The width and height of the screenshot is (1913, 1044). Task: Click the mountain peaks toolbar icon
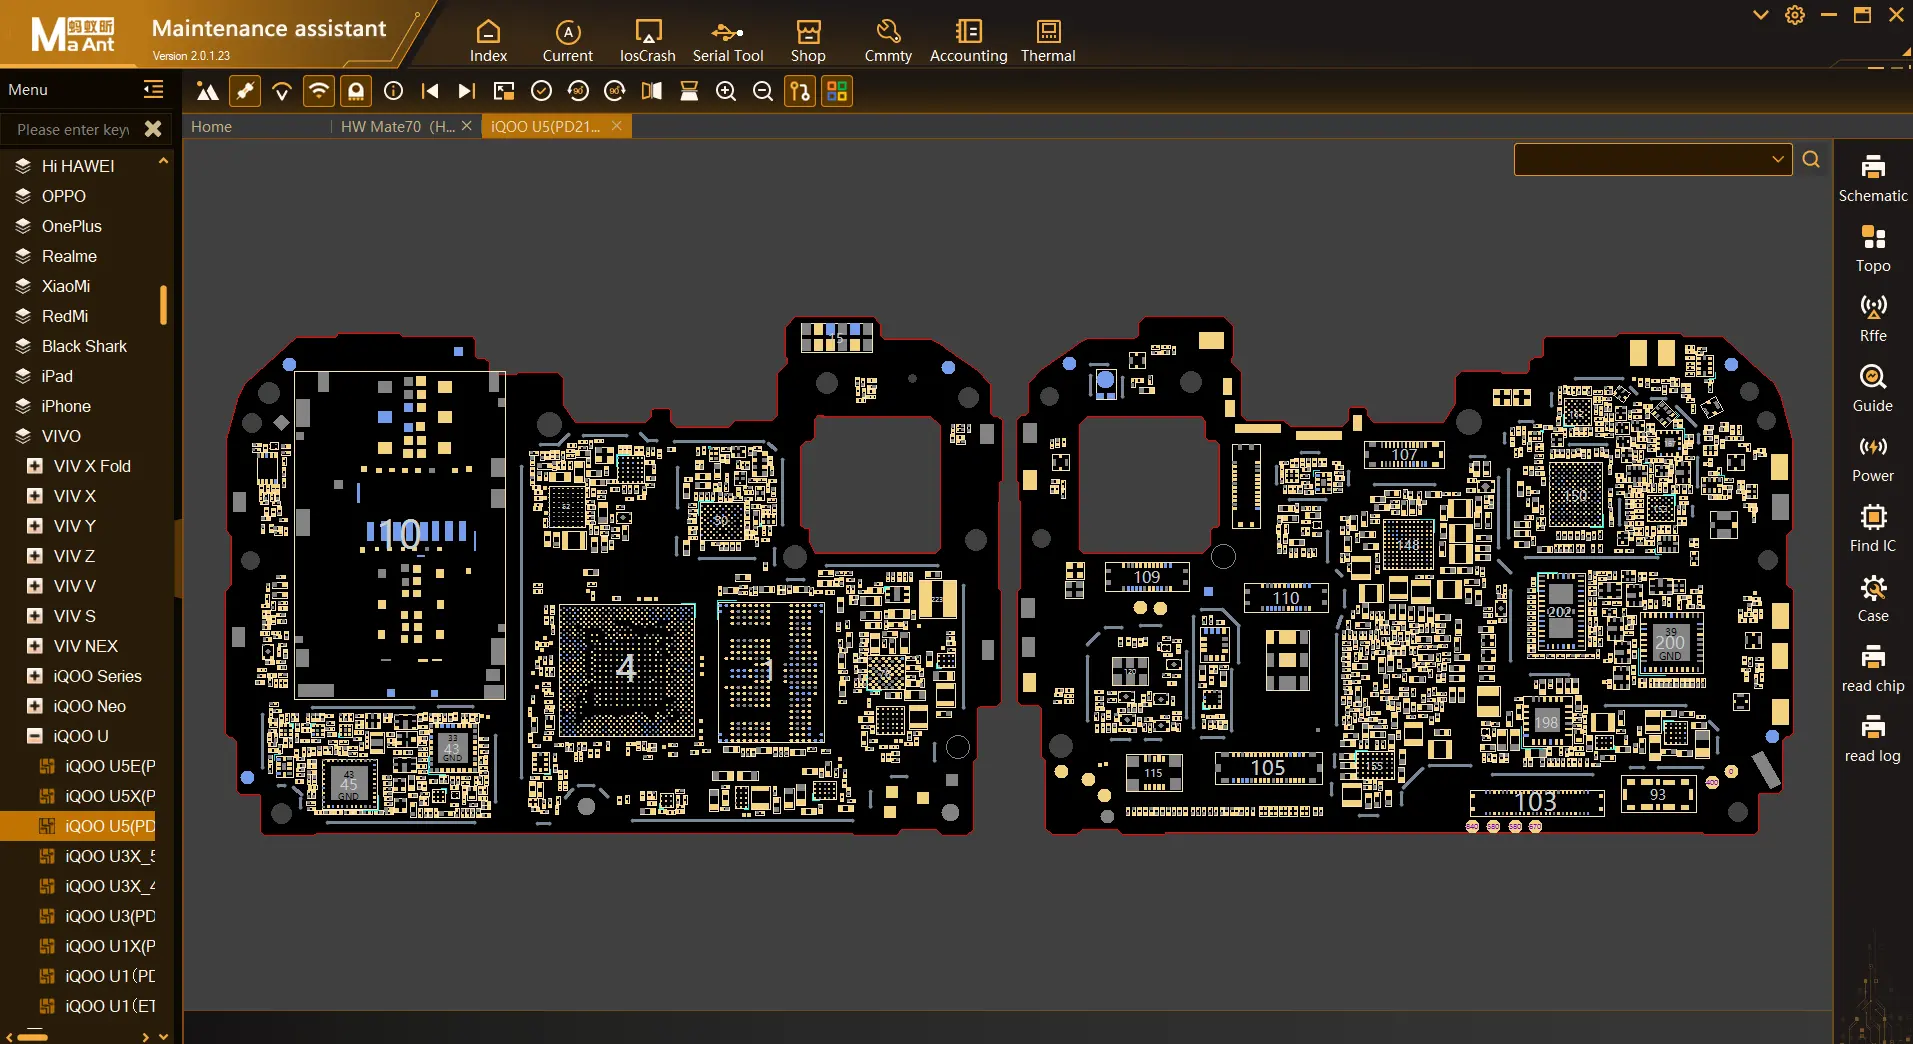click(207, 92)
